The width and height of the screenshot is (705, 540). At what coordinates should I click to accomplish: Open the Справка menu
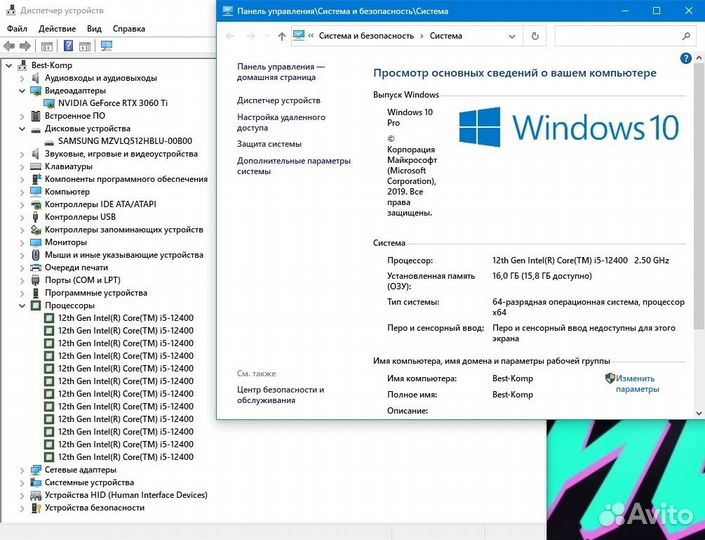pos(129,29)
